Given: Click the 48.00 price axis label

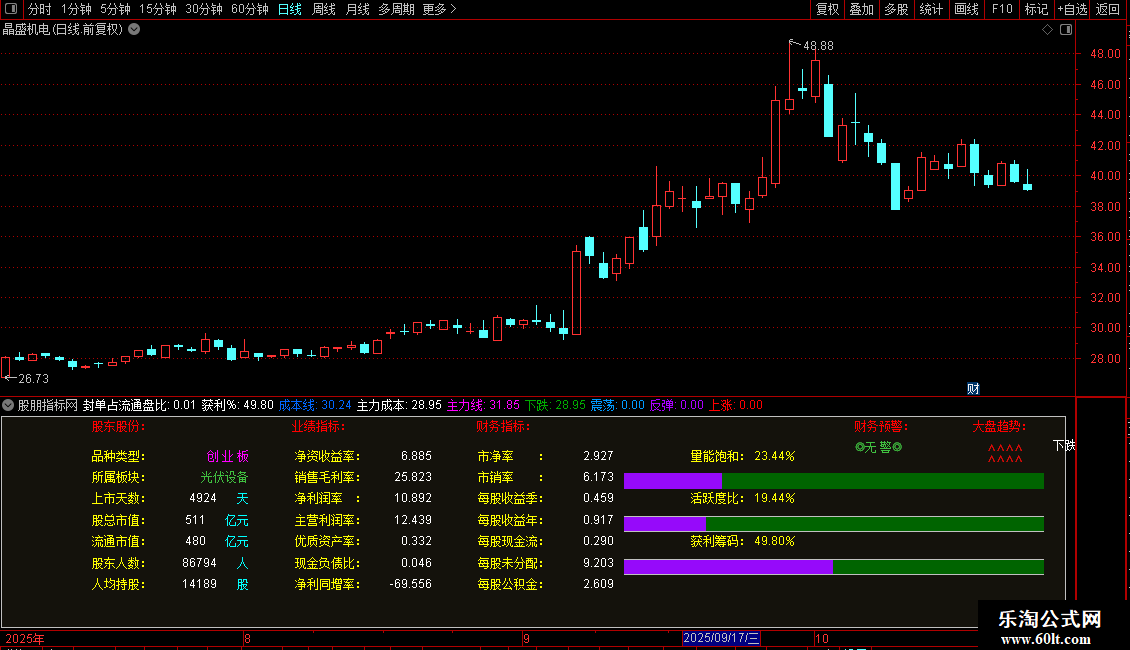Looking at the screenshot, I should (1105, 53).
